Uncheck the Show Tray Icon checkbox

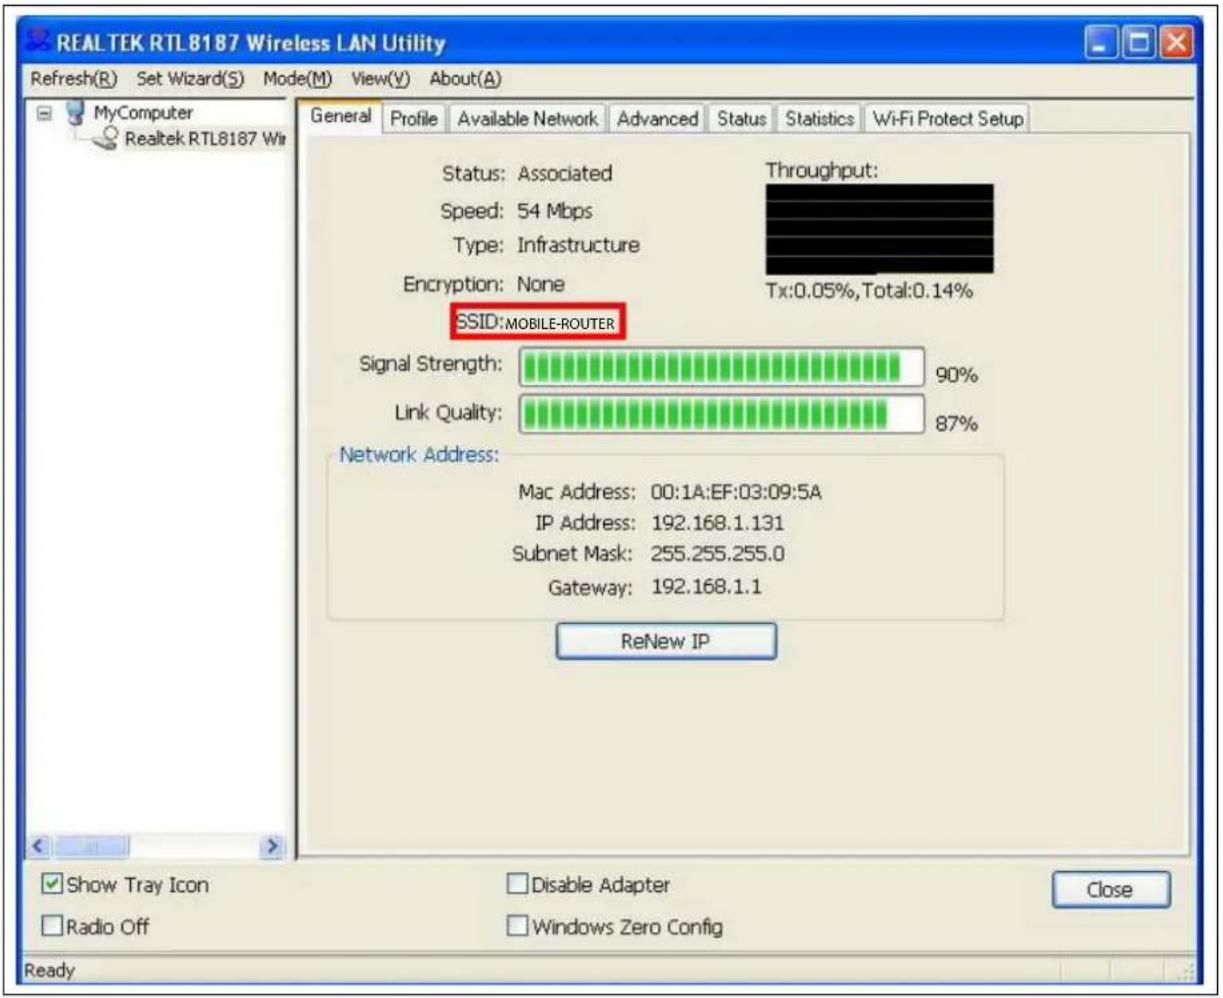pyautogui.click(x=52, y=885)
